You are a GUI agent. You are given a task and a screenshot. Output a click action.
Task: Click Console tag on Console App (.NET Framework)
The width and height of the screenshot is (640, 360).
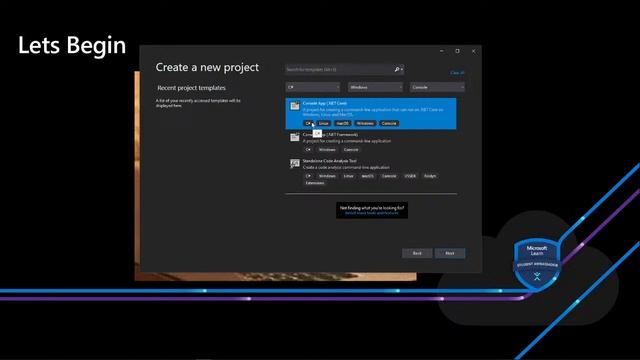coord(351,150)
